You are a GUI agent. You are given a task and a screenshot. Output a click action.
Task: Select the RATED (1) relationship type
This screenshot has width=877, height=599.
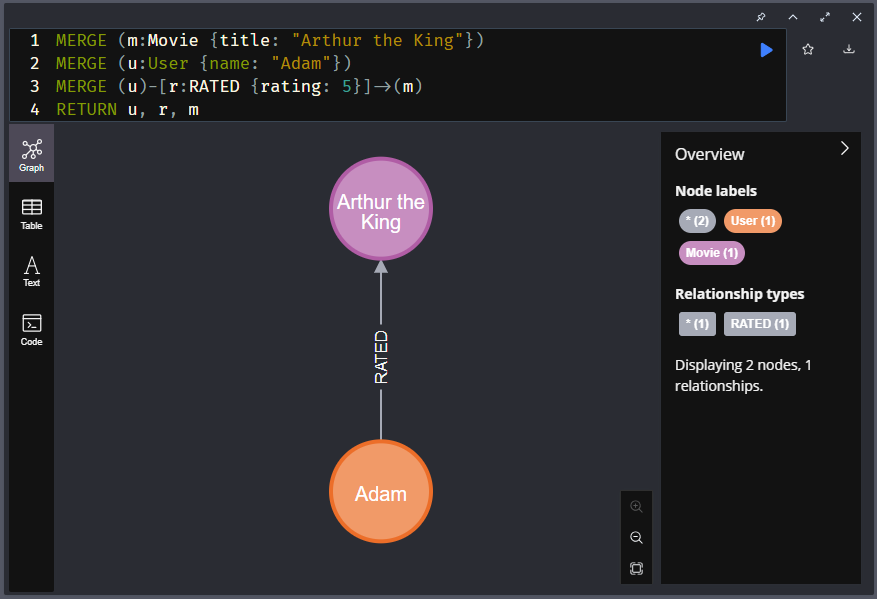(760, 324)
